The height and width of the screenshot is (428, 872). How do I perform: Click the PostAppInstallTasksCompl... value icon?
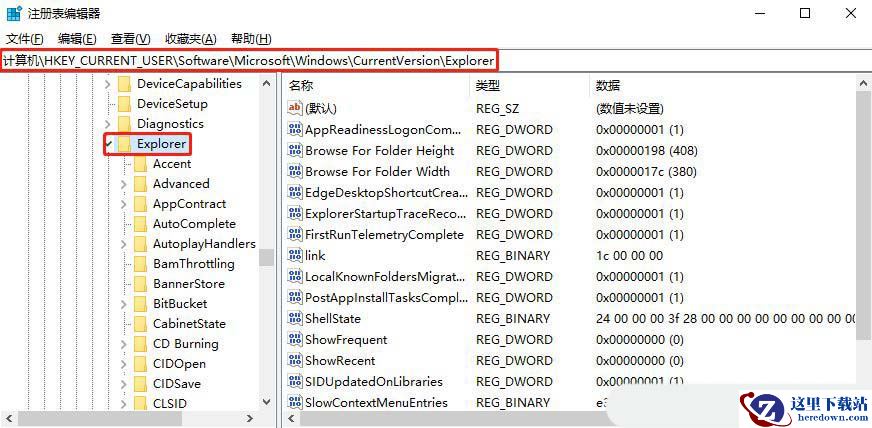[295, 297]
